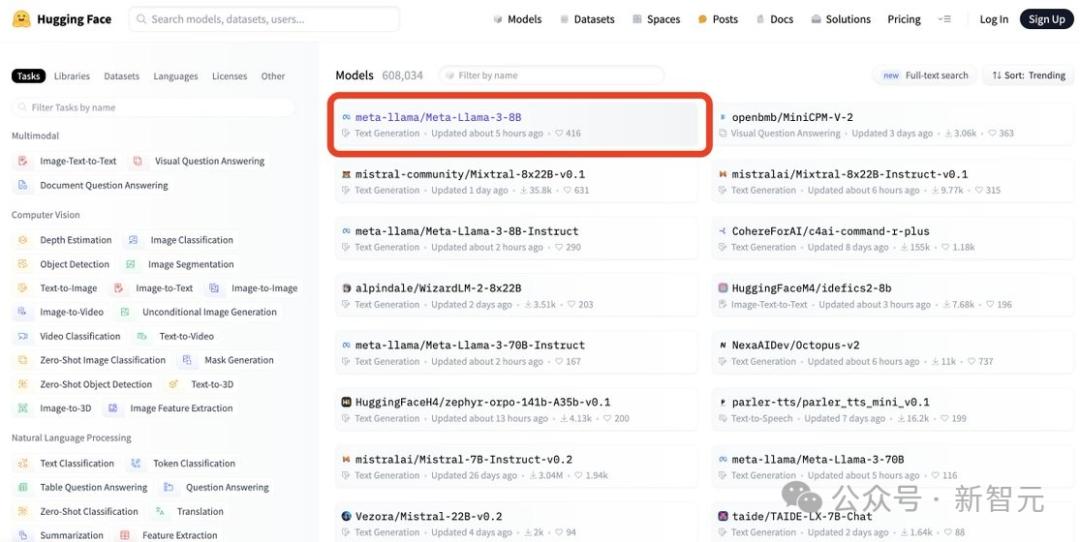This screenshot has height=542, width=1080.
Task: Click the like heart on Mixtral-8x22B-v0.1
Action: coord(568,191)
